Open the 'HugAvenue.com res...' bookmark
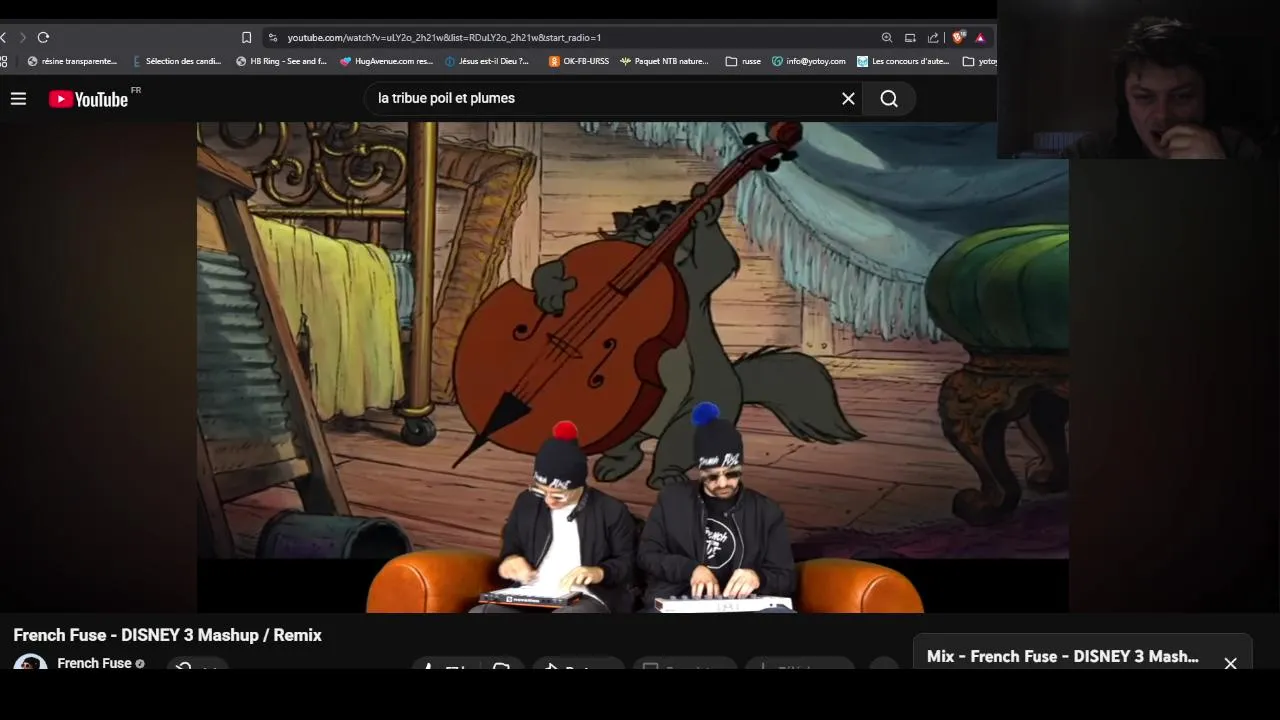1280x720 pixels. click(387, 61)
